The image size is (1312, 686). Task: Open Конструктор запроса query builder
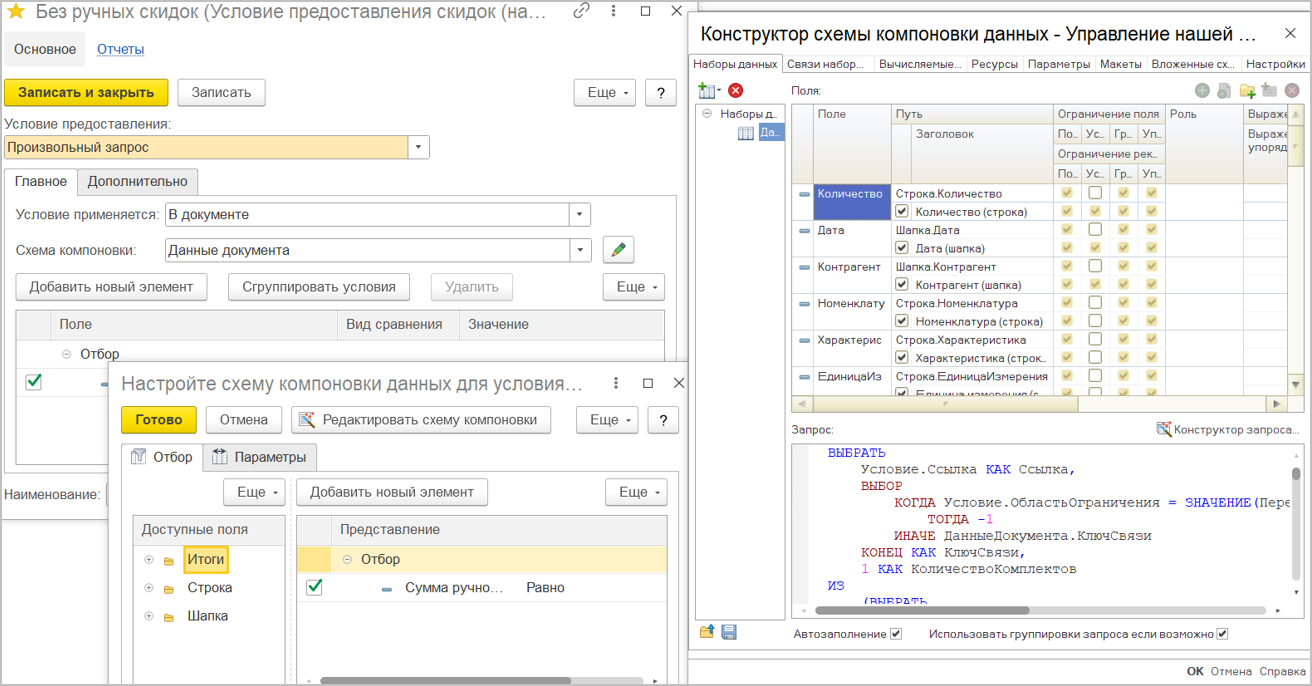pos(1229,429)
